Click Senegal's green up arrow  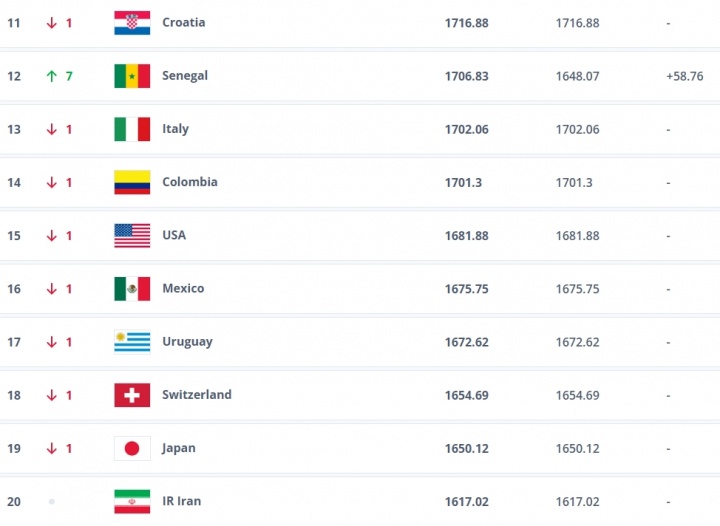[x=51, y=76]
